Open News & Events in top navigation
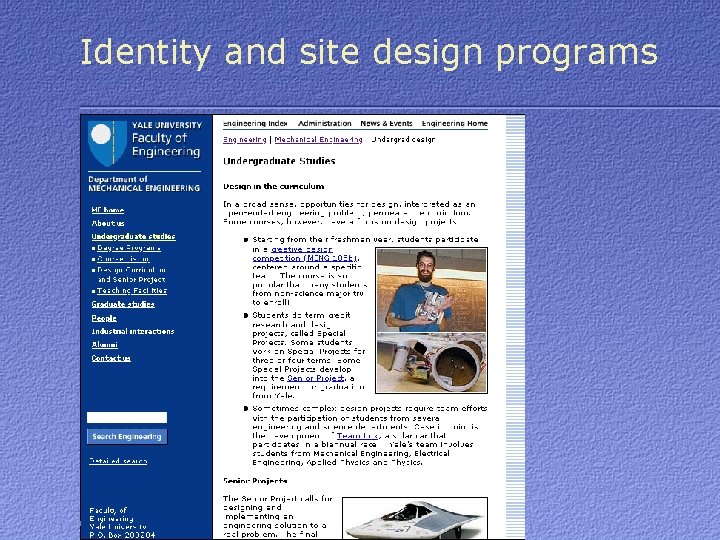The image size is (720, 540). [x=386, y=124]
